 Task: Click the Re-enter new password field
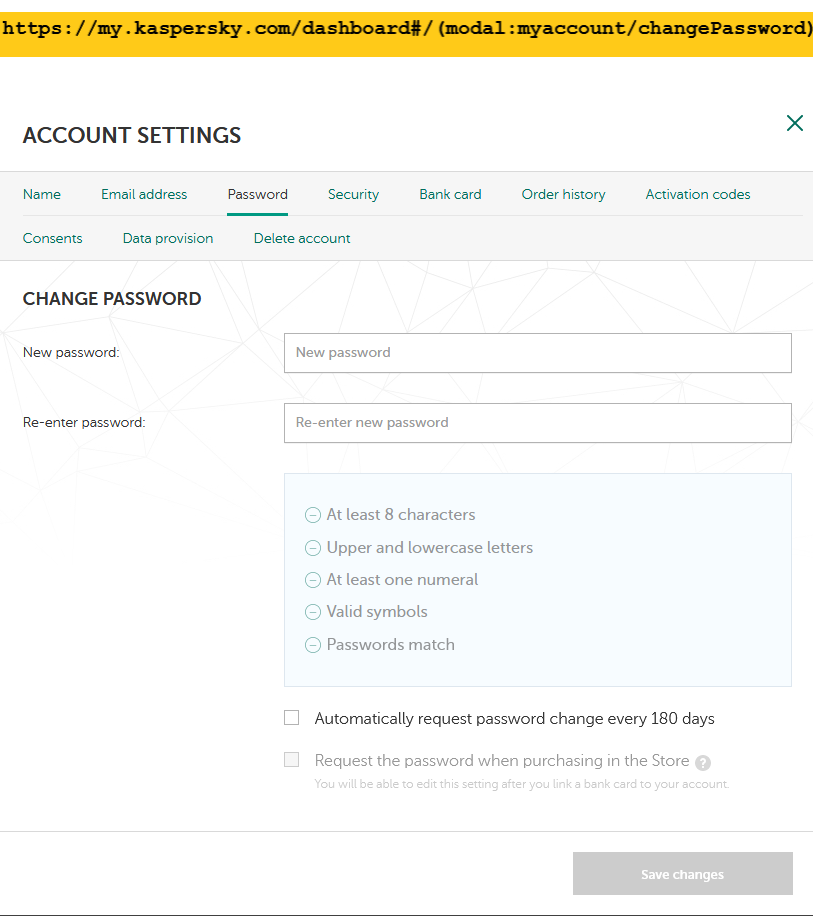click(x=537, y=423)
